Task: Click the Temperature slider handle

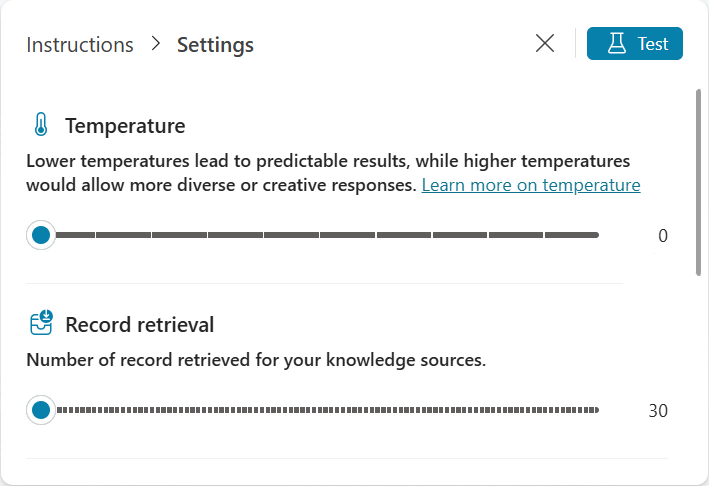Action: 41,235
